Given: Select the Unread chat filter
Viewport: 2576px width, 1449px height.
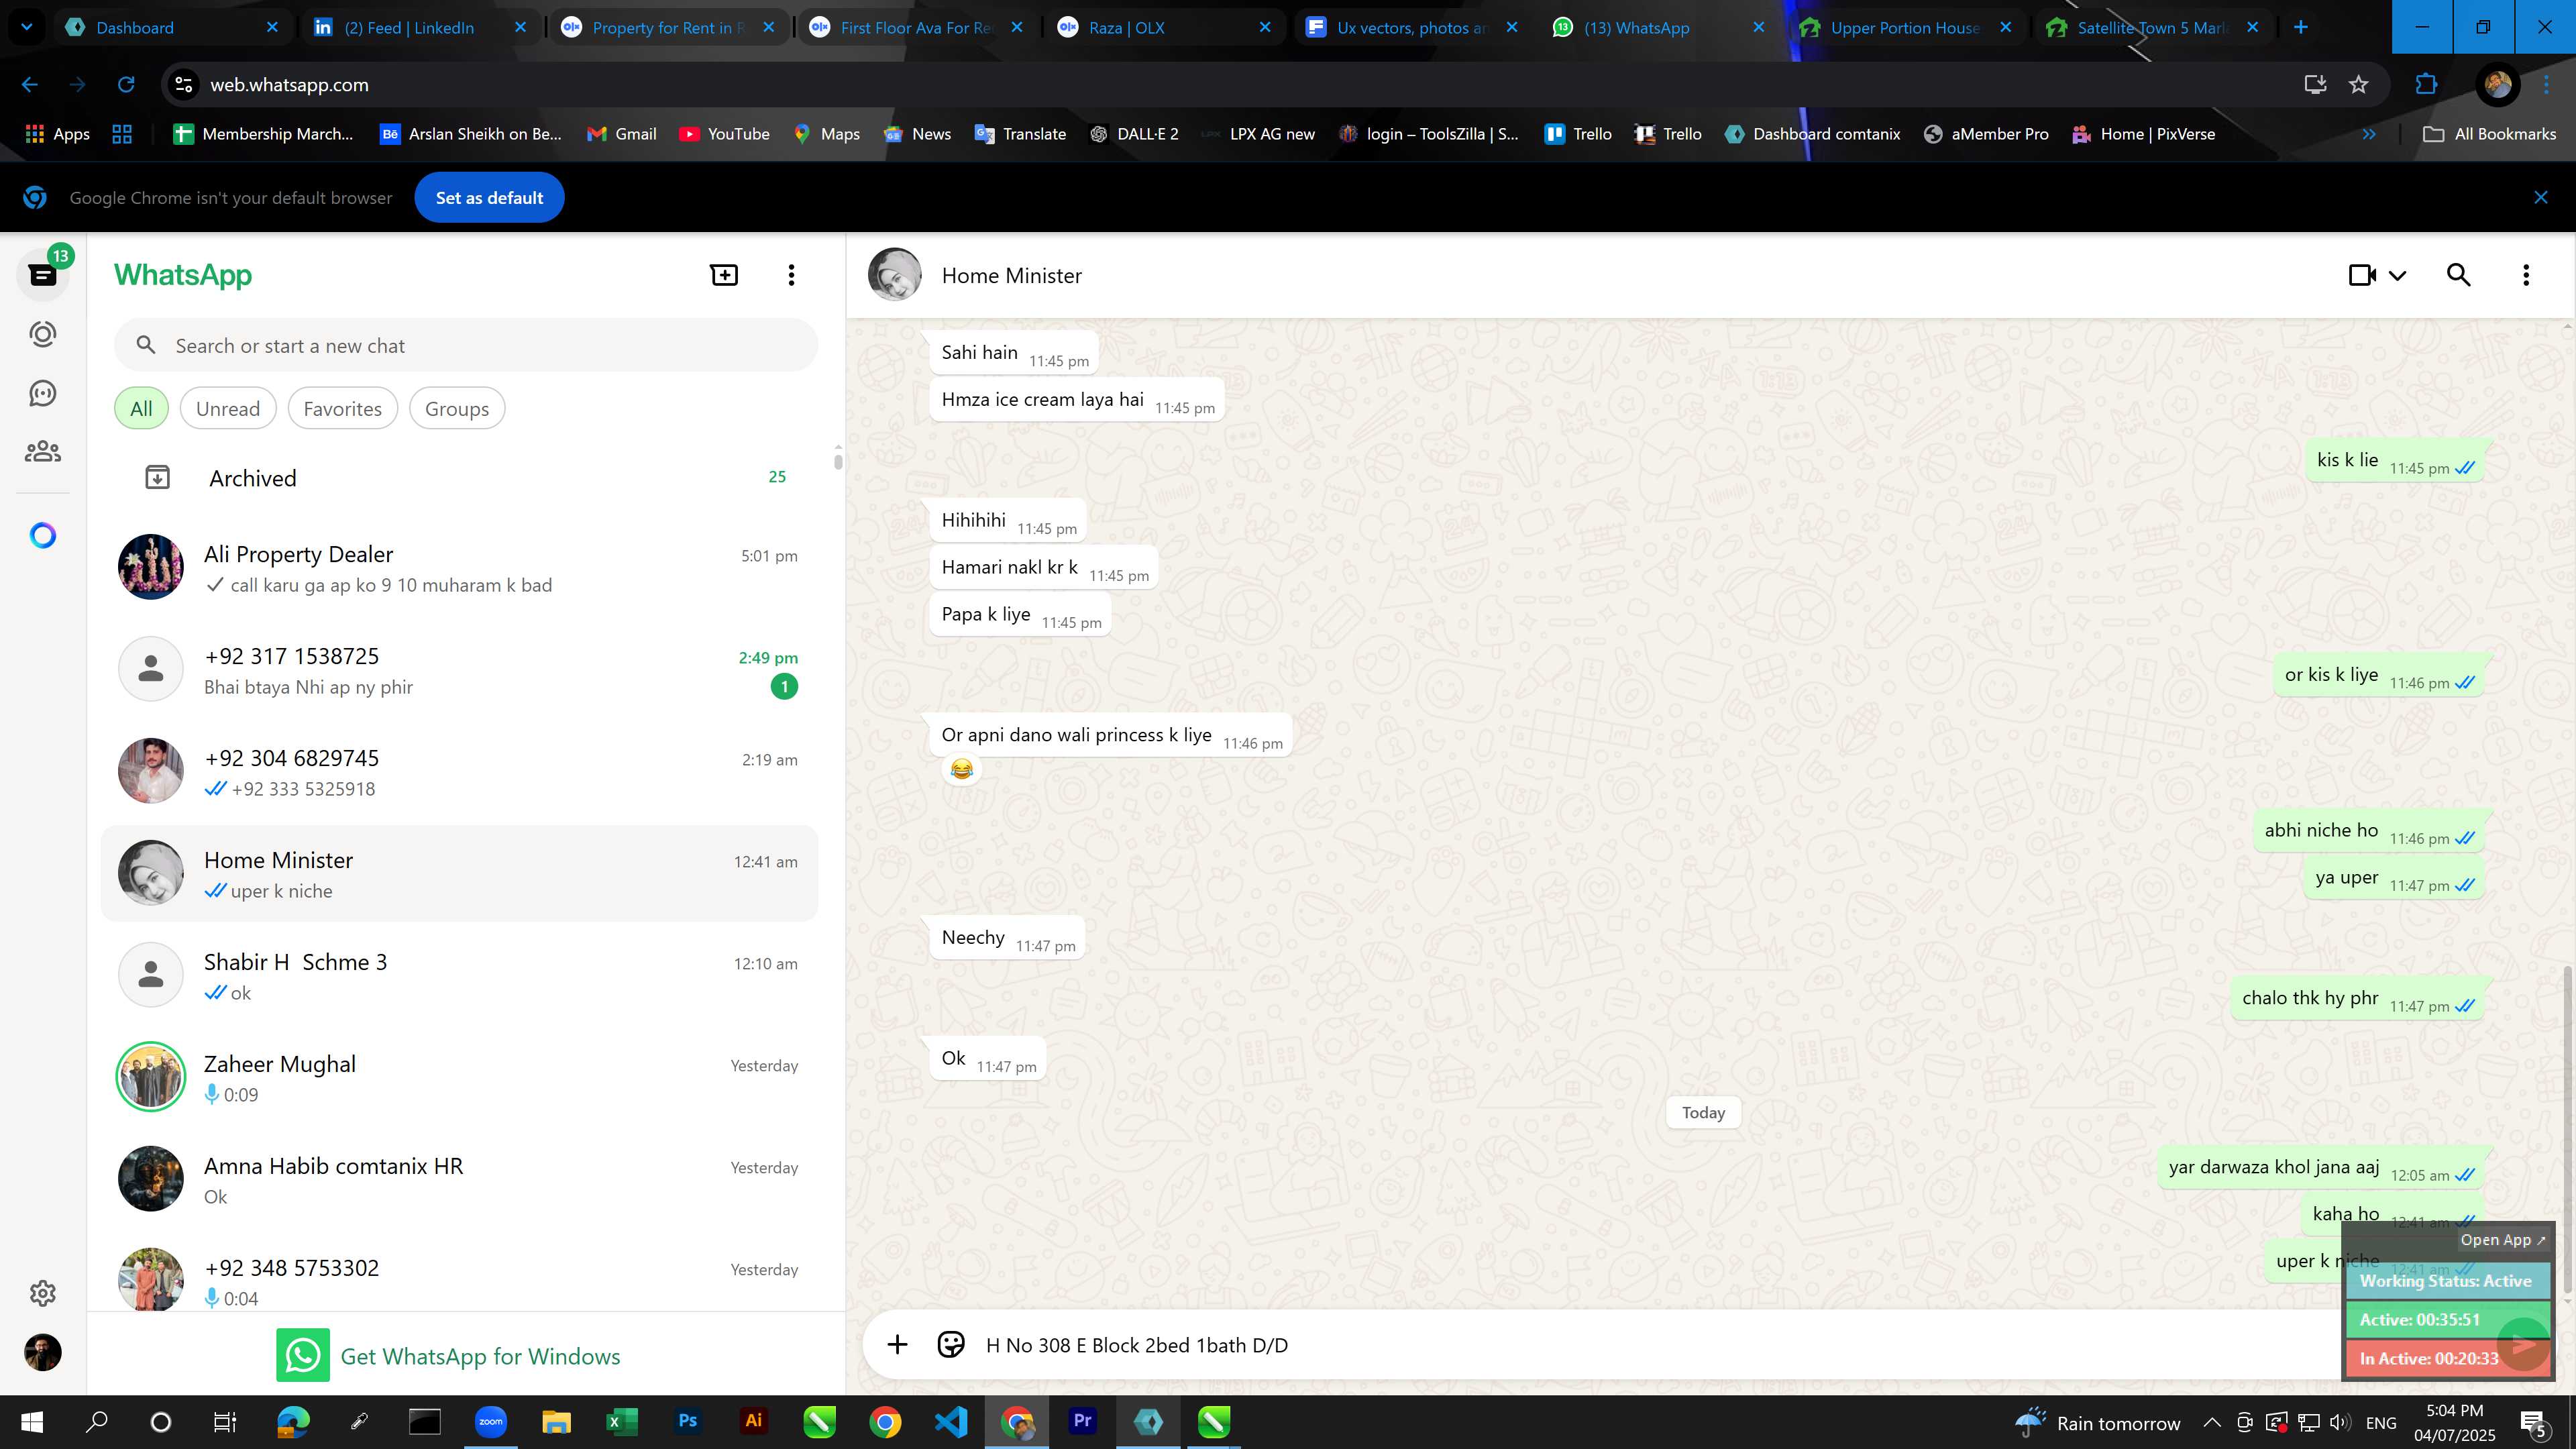Looking at the screenshot, I should (228, 409).
